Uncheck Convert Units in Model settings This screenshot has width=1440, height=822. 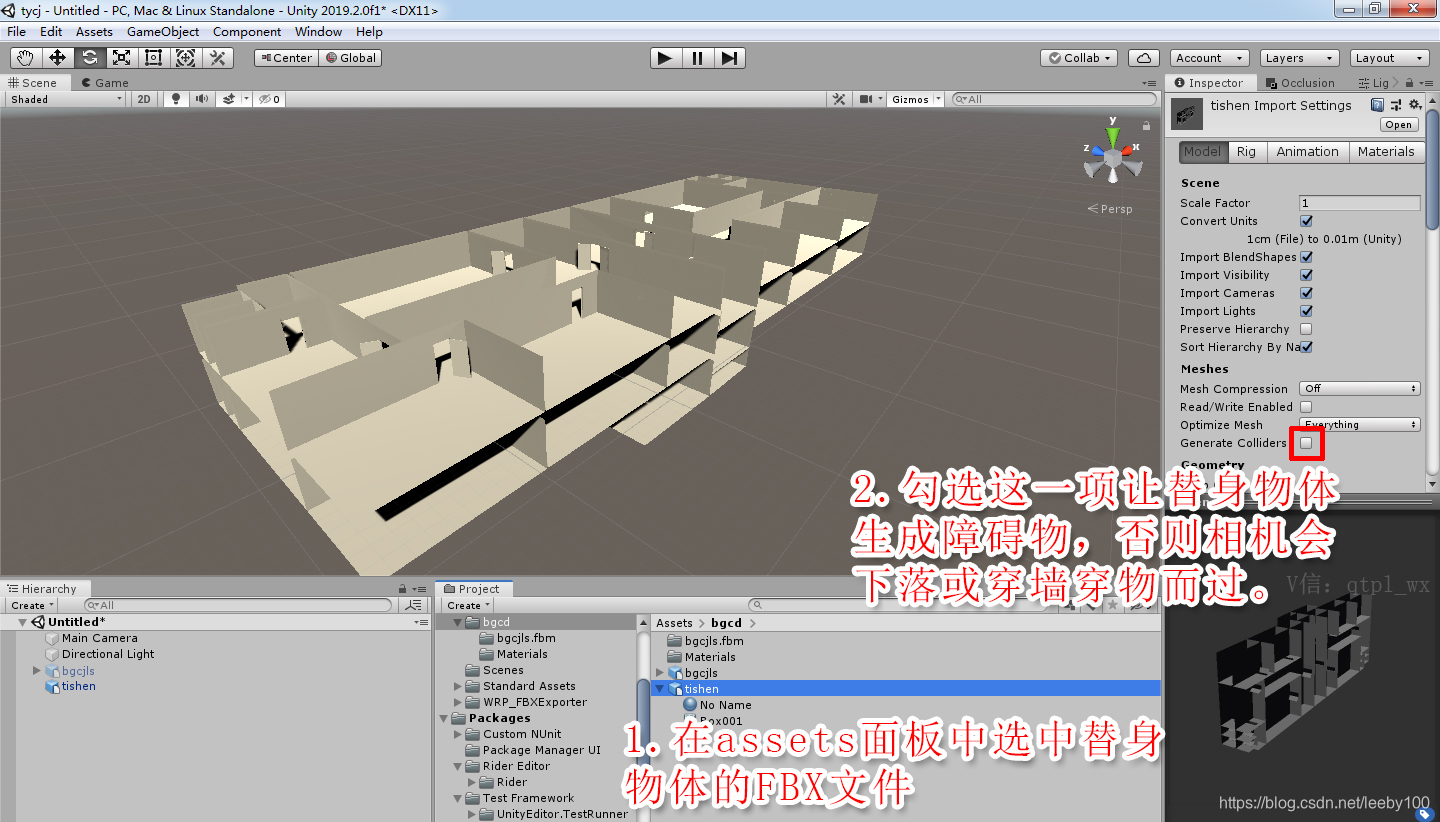(x=1307, y=221)
